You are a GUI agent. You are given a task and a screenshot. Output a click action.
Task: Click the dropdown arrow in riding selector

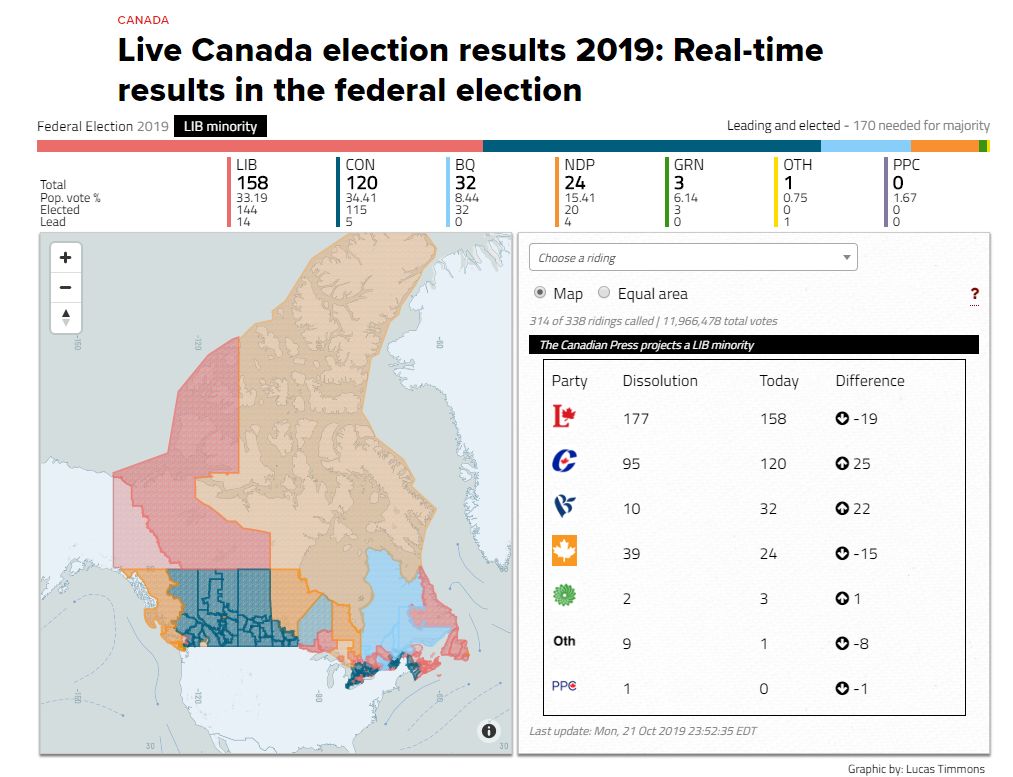(x=846, y=258)
